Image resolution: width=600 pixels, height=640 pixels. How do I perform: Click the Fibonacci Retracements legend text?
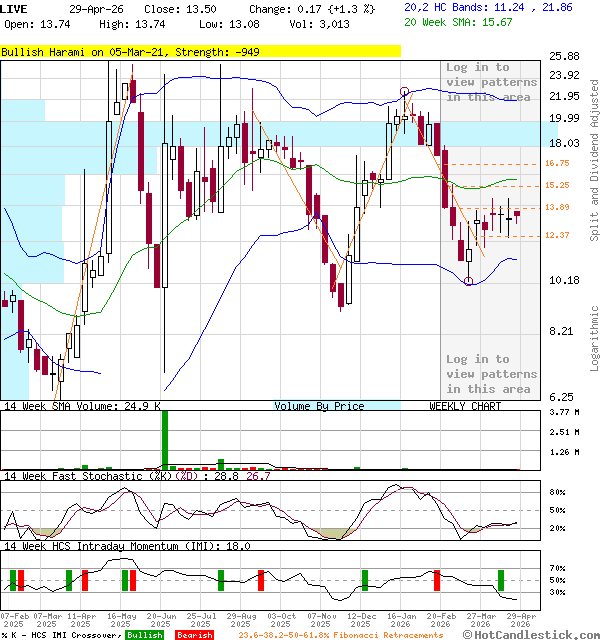pyautogui.click(x=340, y=635)
